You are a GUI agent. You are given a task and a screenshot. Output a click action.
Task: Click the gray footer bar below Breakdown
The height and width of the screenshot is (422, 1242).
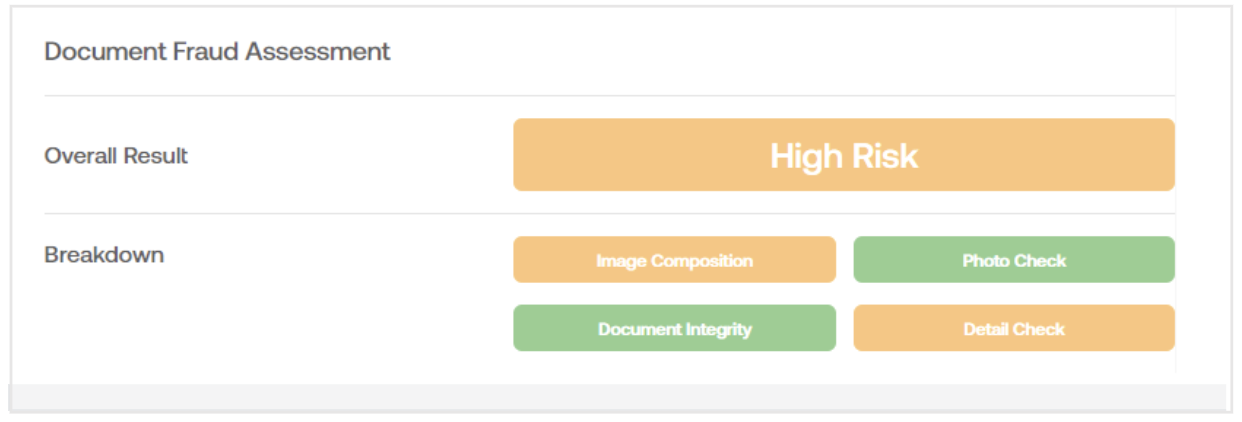click(618, 397)
